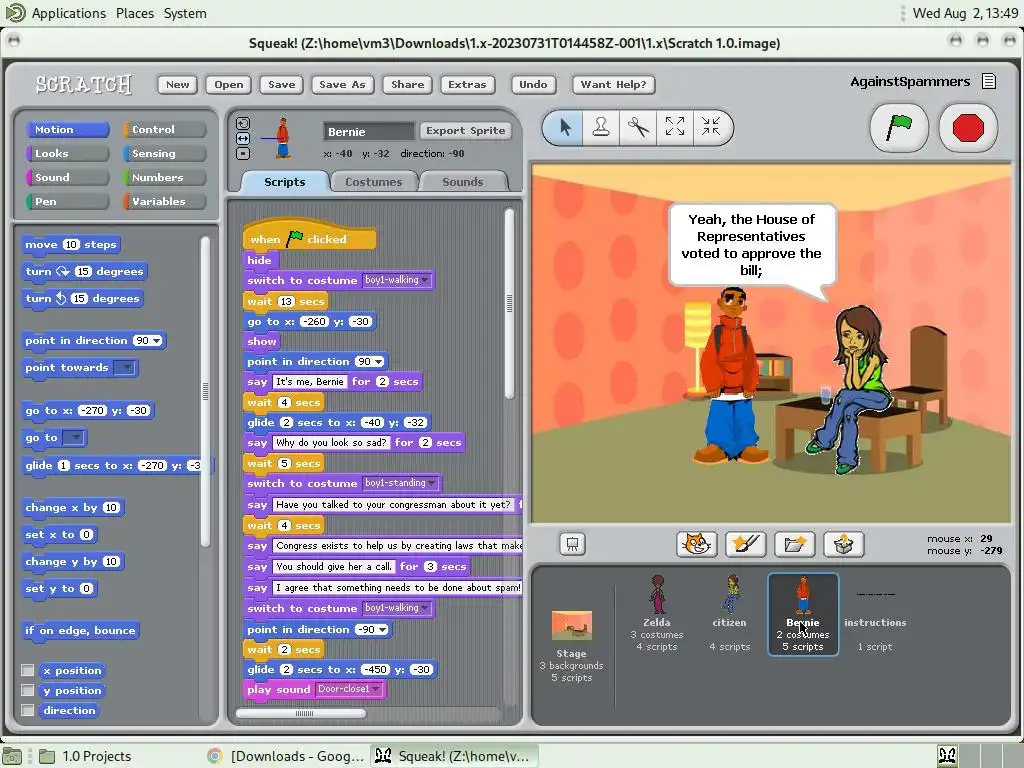Select the scissors delete tool
The width and height of the screenshot is (1024, 768).
[638, 127]
